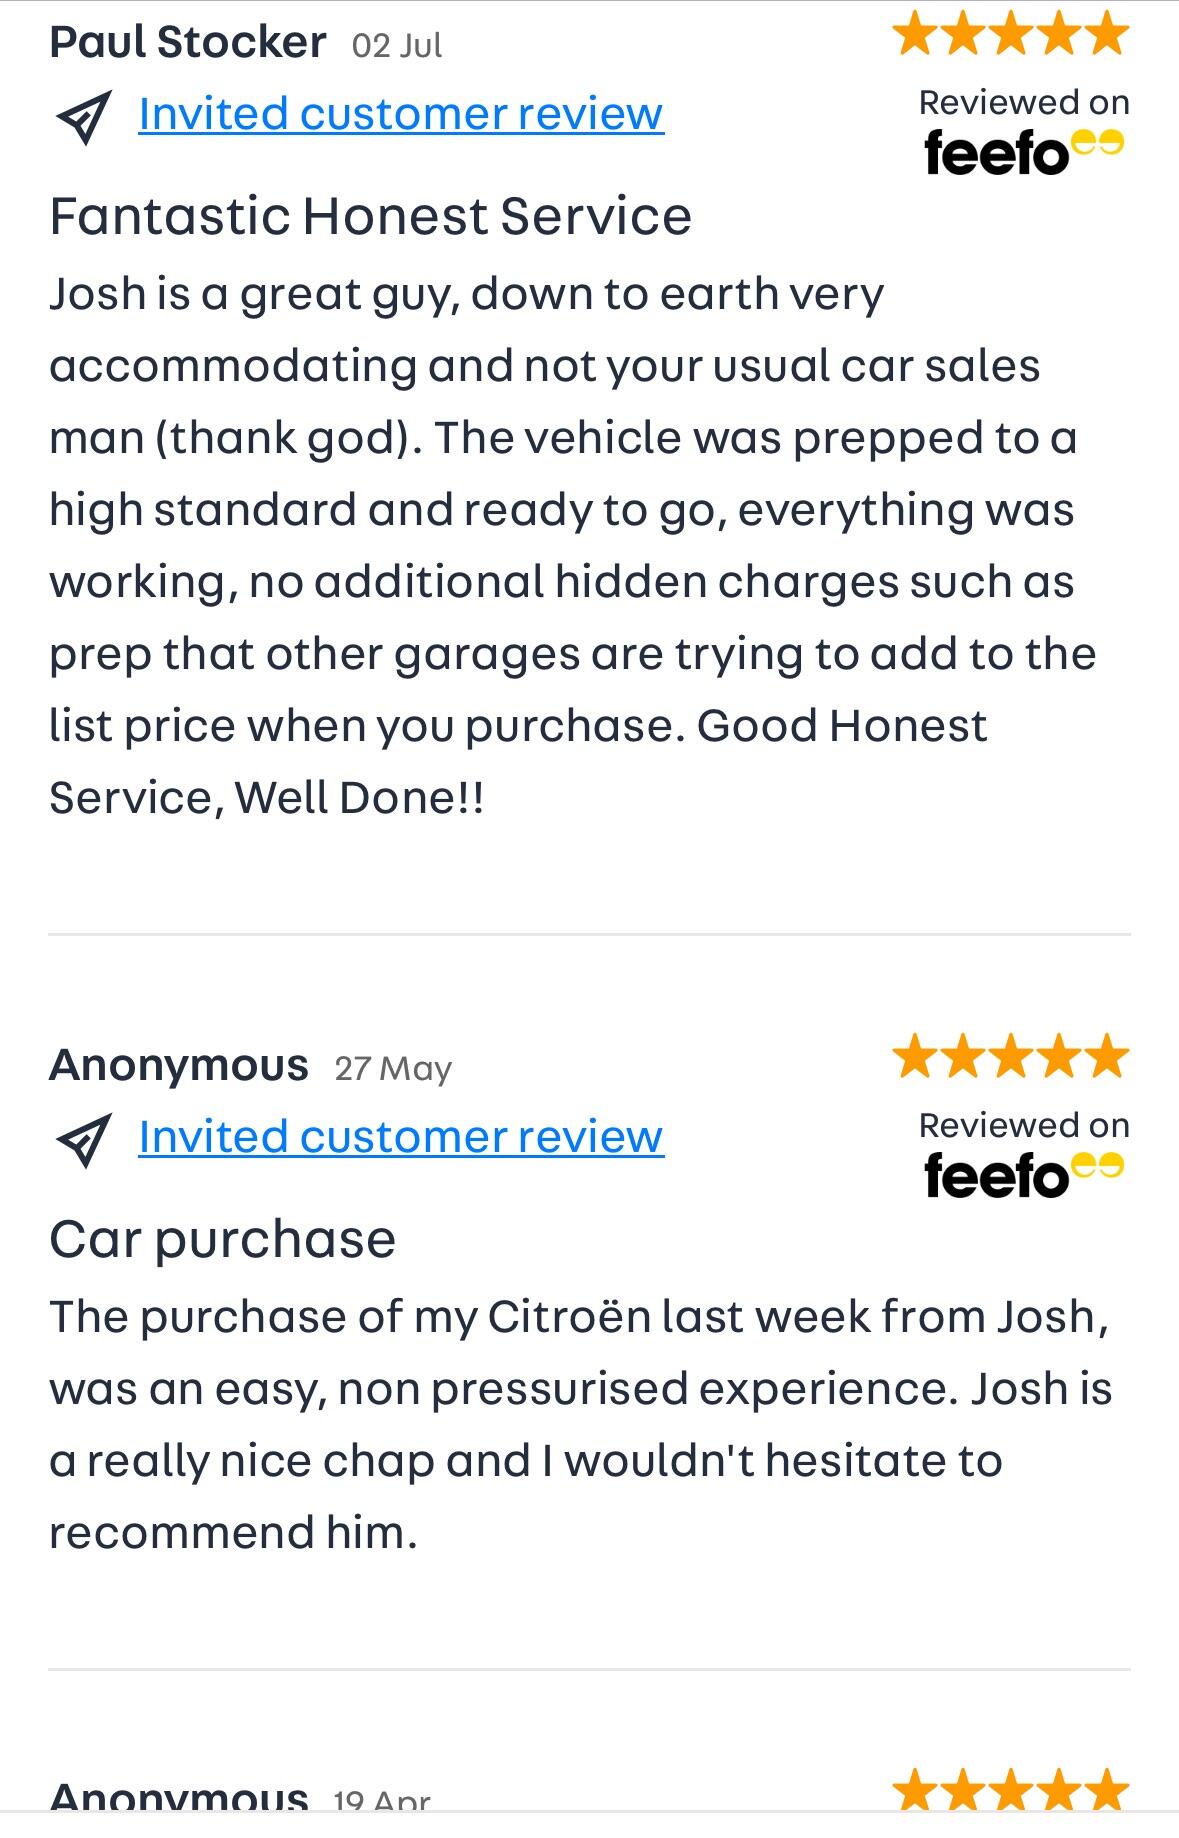
Task: Click the paper plane icon in Paul Stocker's review
Action: pyautogui.click(x=84, y=118)
